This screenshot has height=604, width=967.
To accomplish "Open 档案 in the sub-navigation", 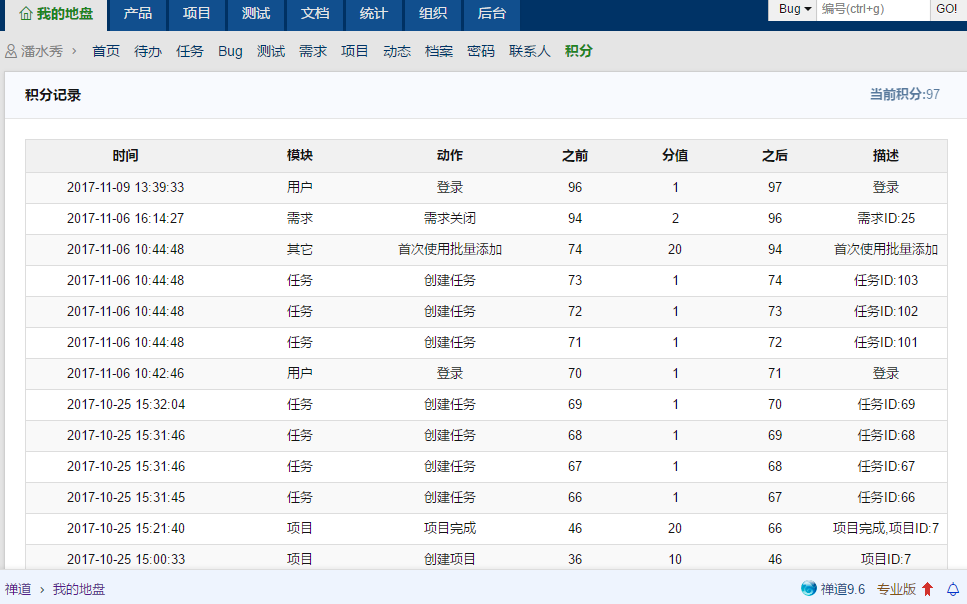I will point(439,51).
